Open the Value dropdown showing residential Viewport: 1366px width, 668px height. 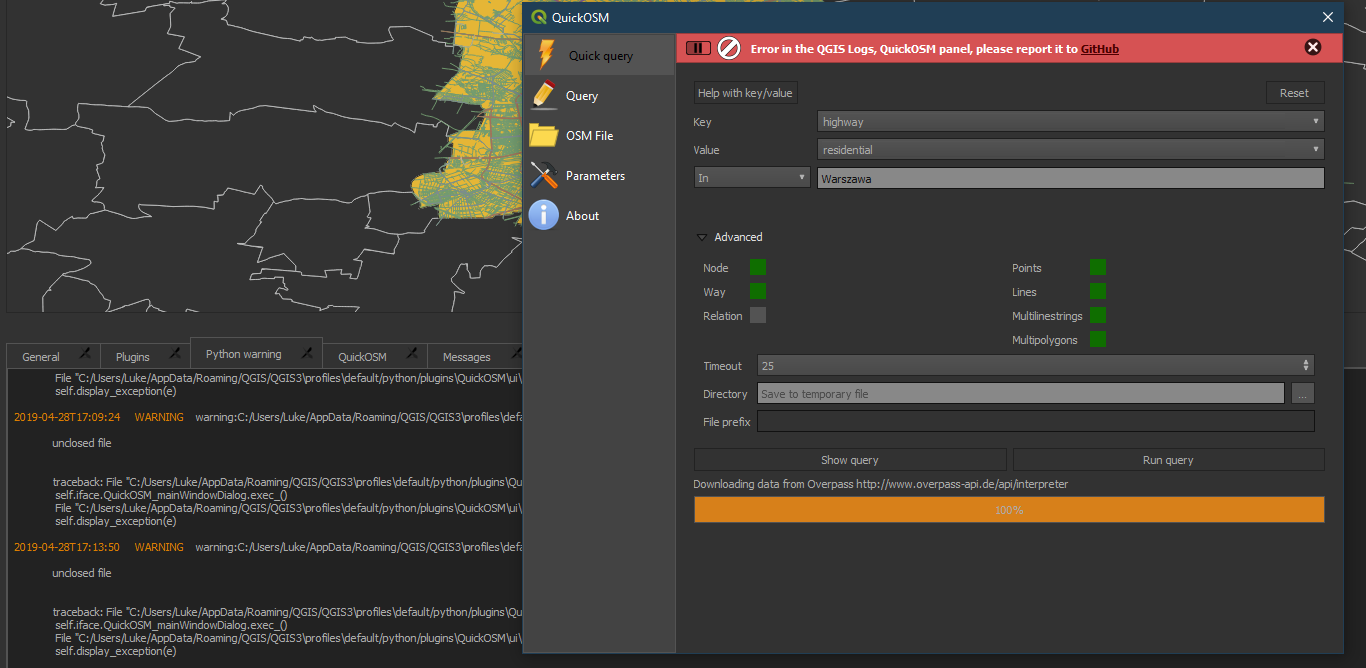[x=1071, y=150]
